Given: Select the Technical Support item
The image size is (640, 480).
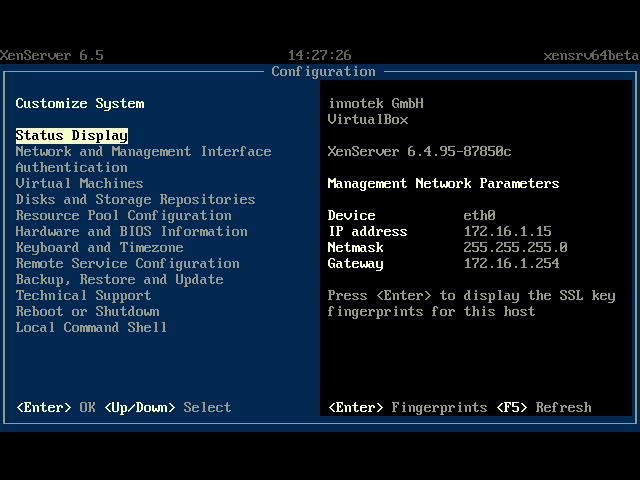Looking at the screenshot, I should pos(83,296).
